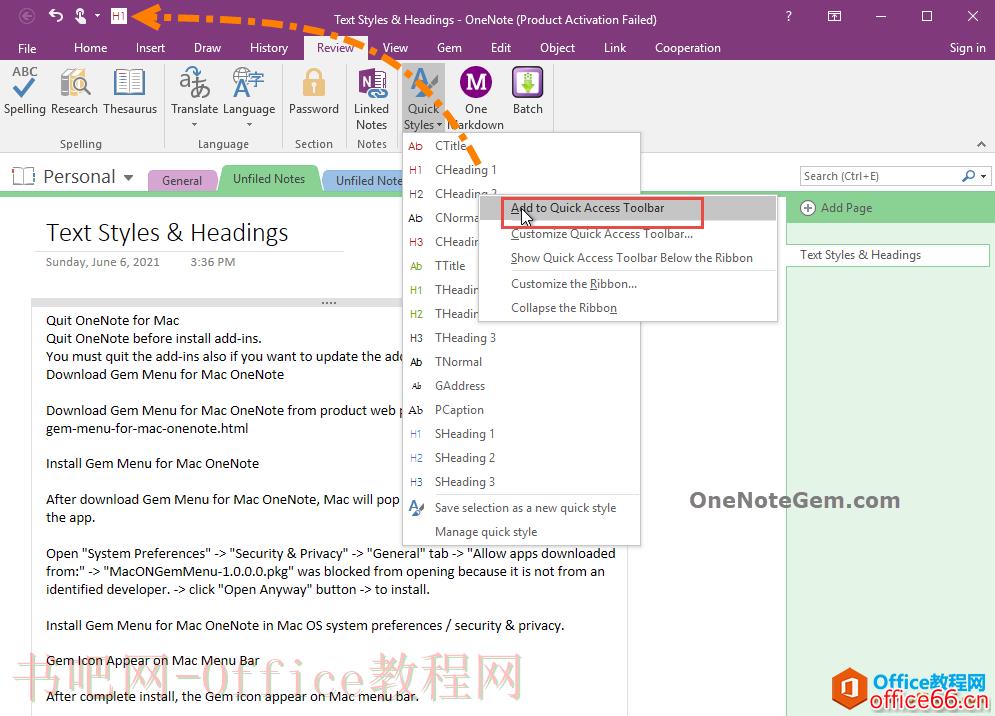The width and height of the screenshot is (995, 716).
Task: Switch to the Home tab
Action: 90,48
